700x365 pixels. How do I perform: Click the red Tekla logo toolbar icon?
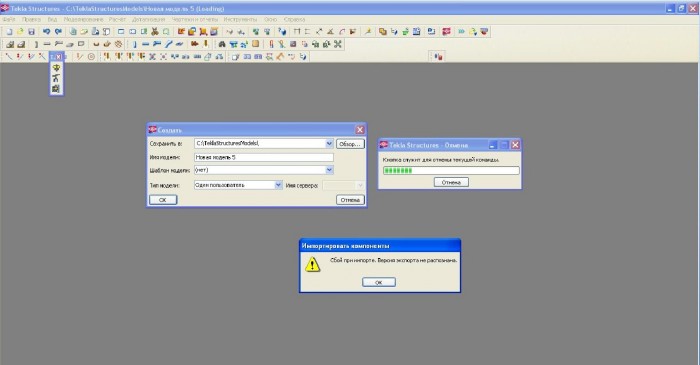tap(446, 32)
